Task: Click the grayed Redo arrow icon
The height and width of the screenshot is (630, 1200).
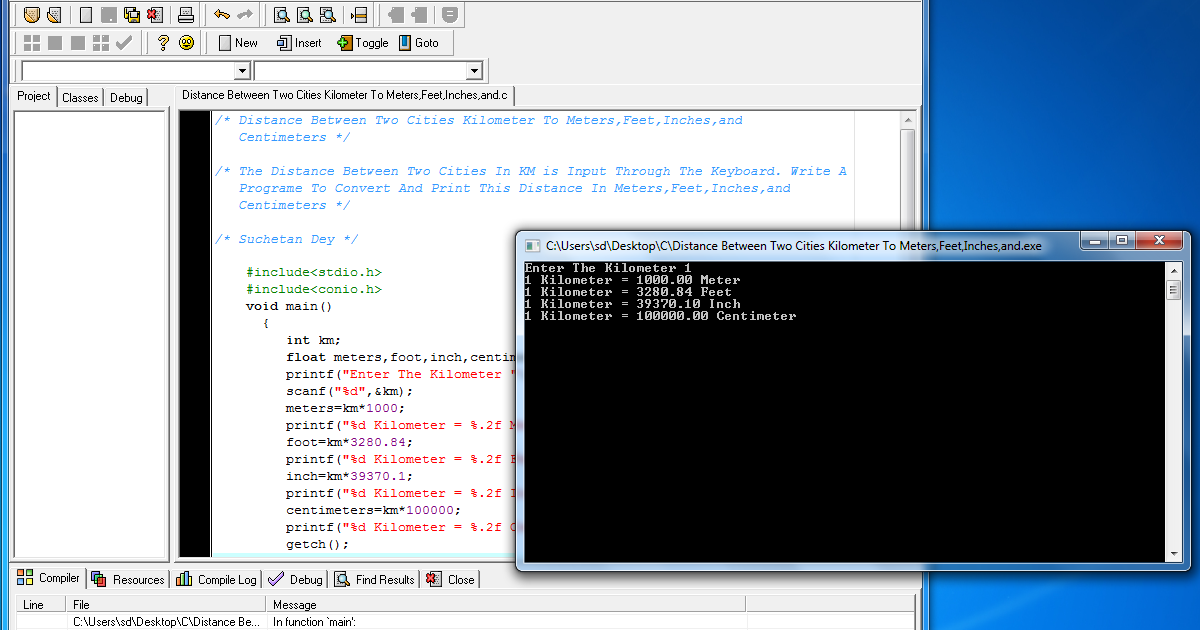Action: click(245, 15)
